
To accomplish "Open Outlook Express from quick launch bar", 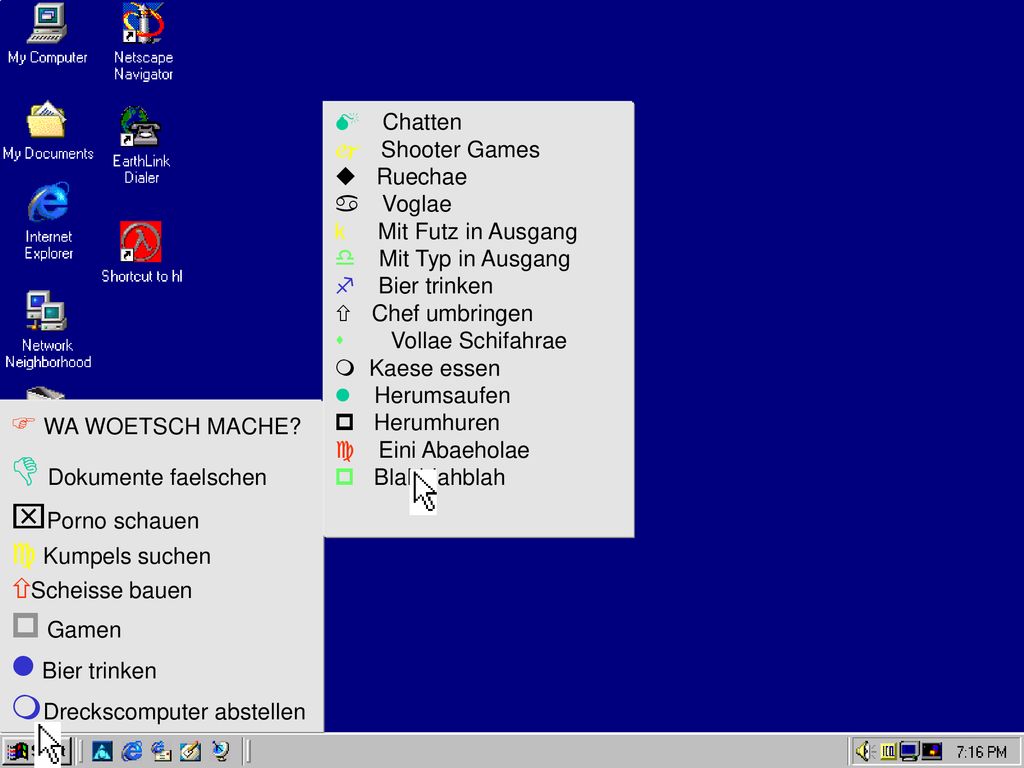I will [161, 752].
